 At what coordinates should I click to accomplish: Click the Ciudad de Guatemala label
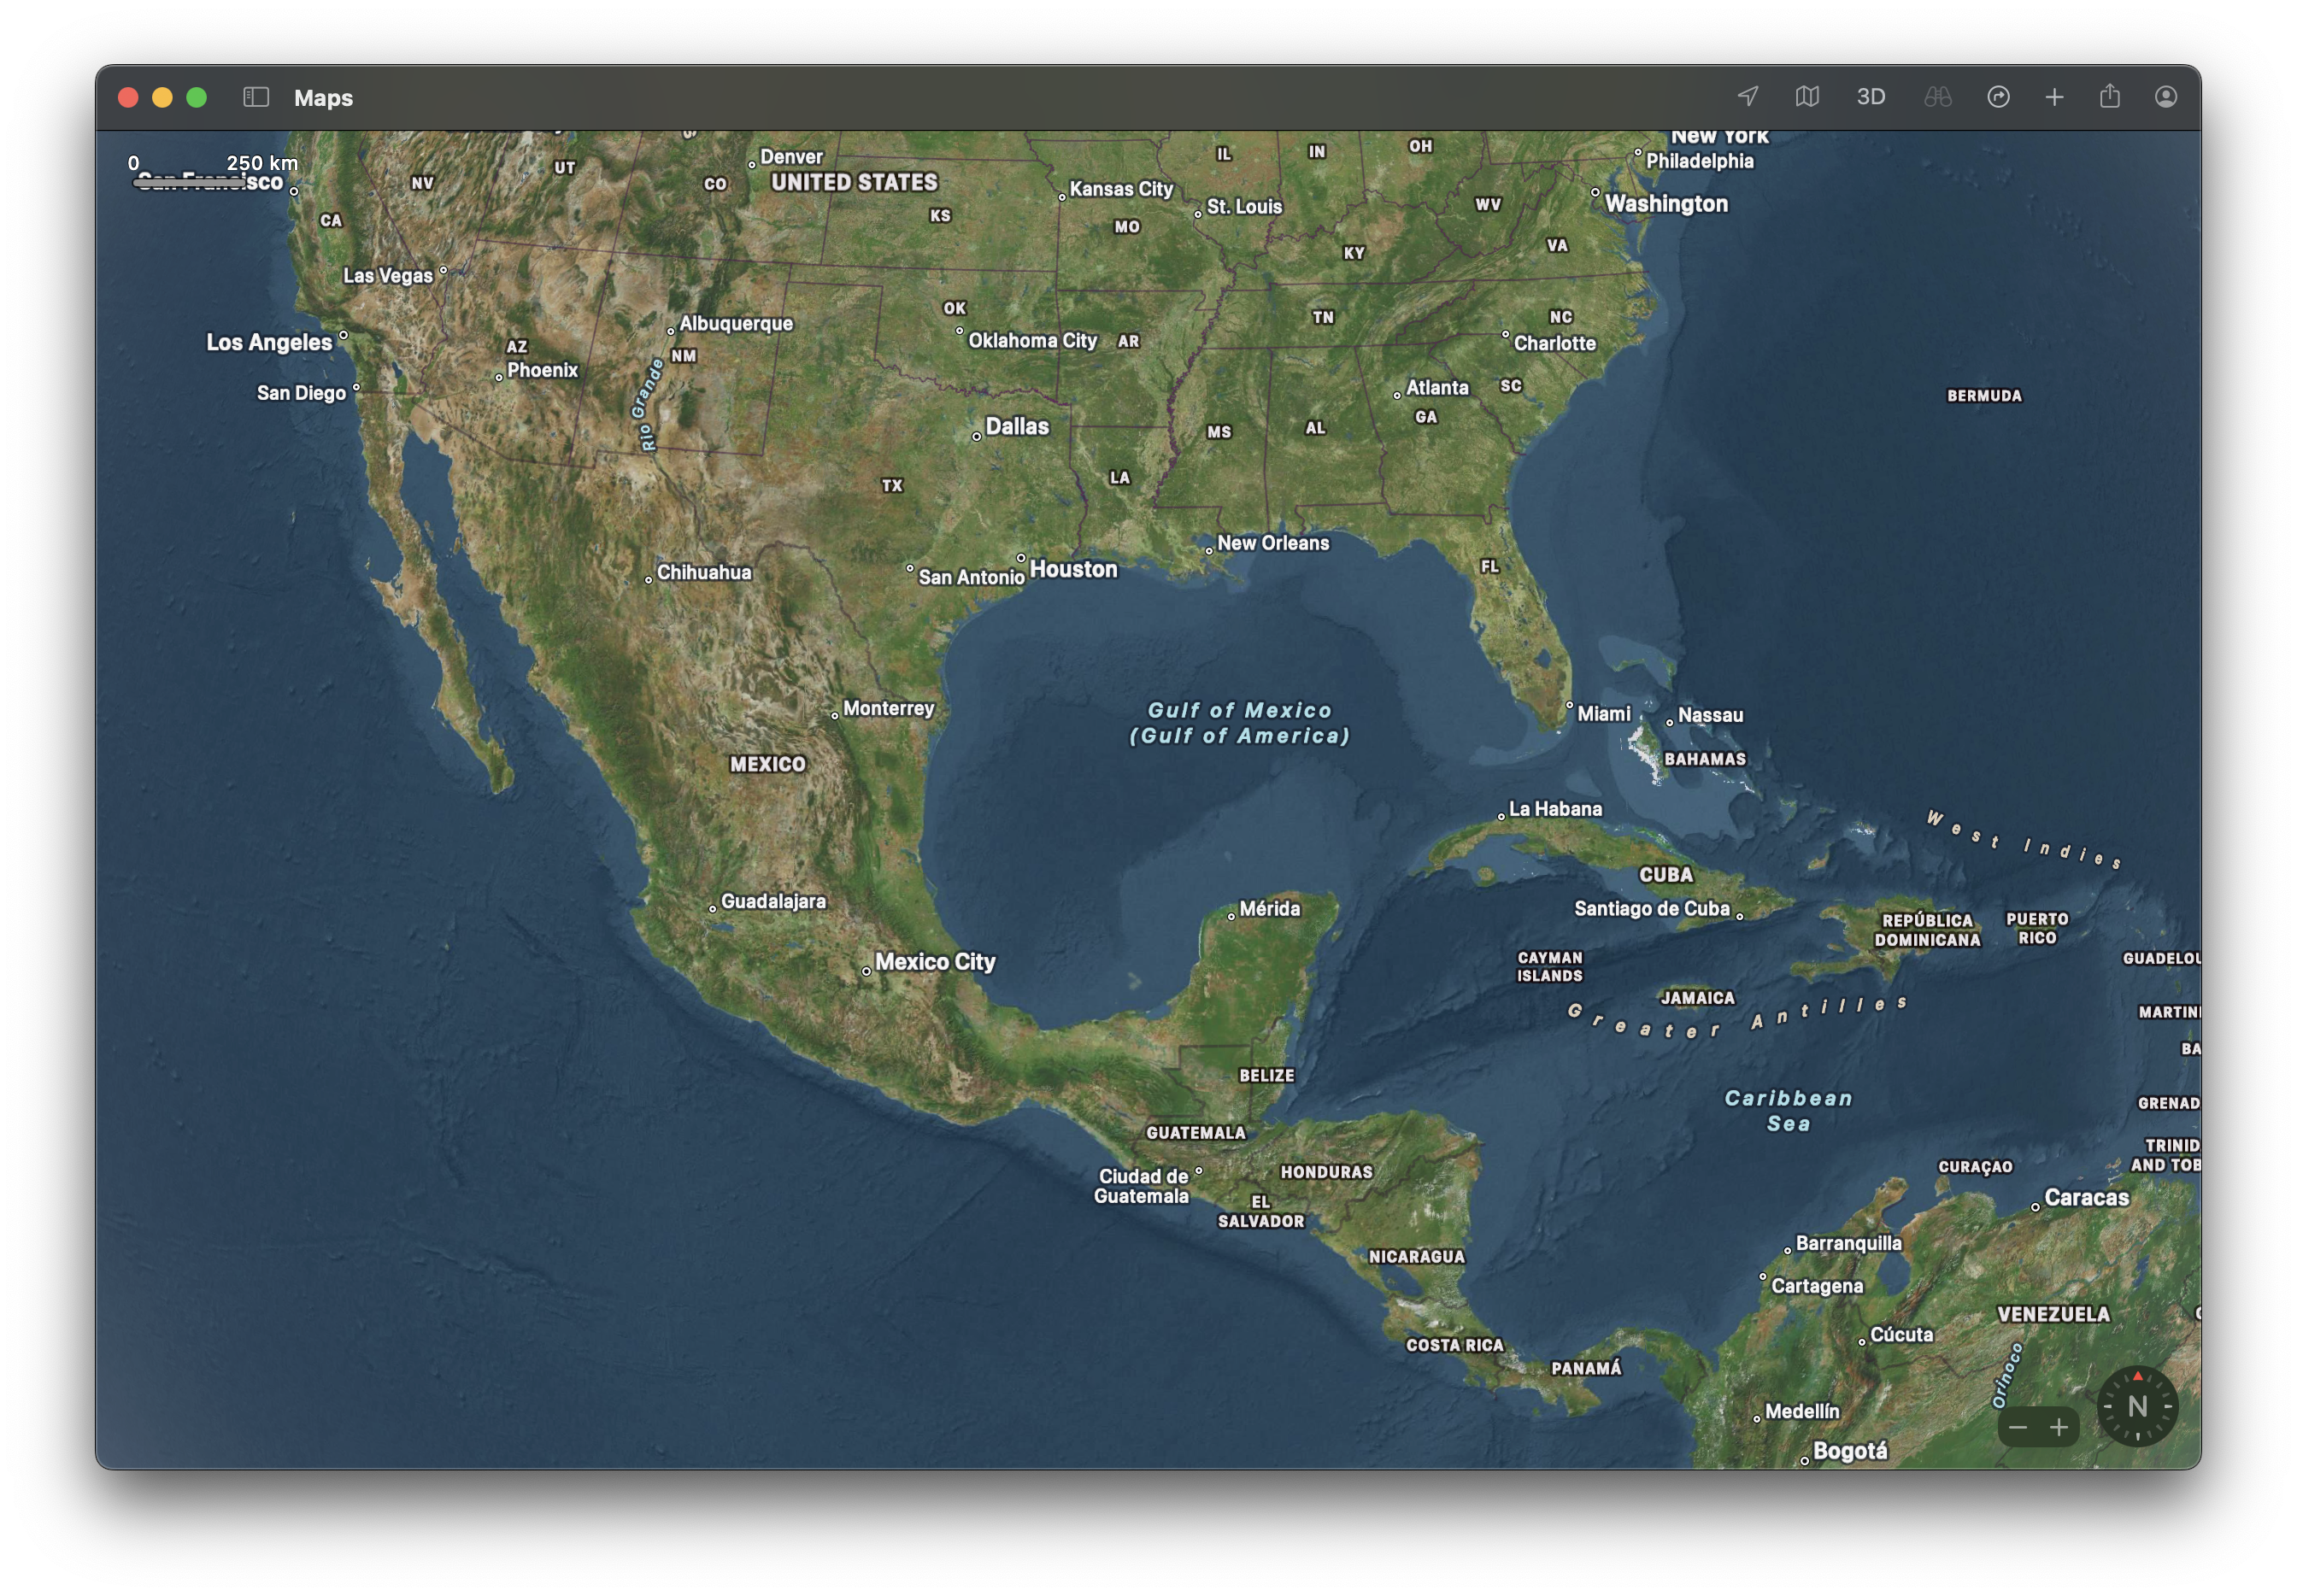click(1141, 1186)
